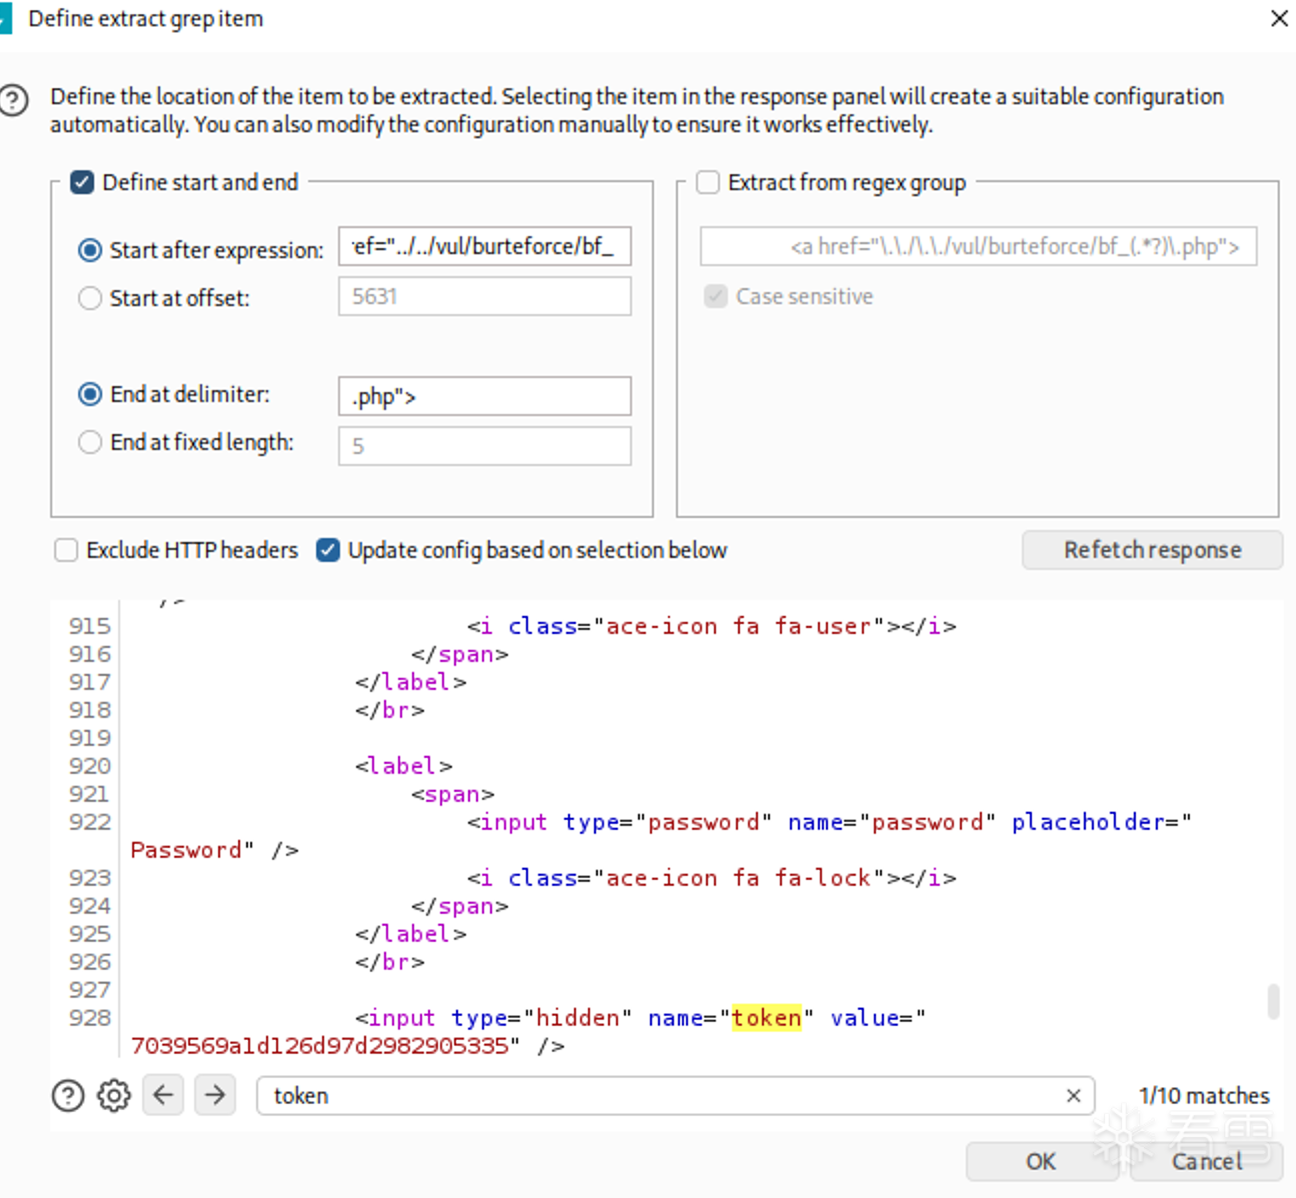Focus the End at delimiter field
The height and width of the screenshot is (1198, 1296).
484,396
